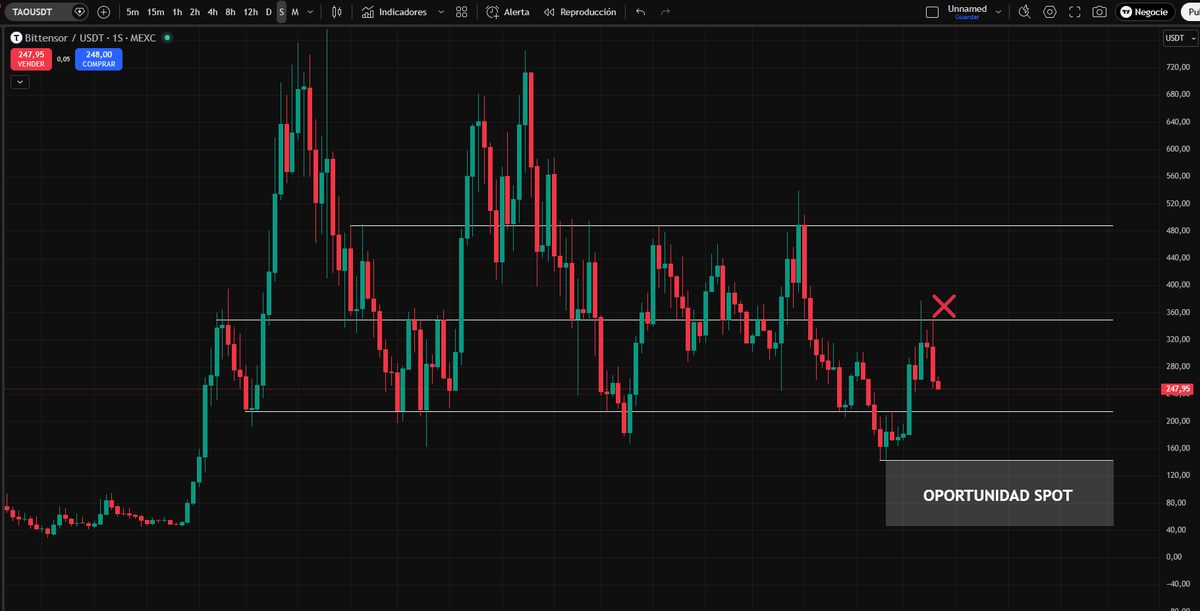Expand the layout management dropdown arrow
This screenshot has height=611, width=1200.
(999, 12)
